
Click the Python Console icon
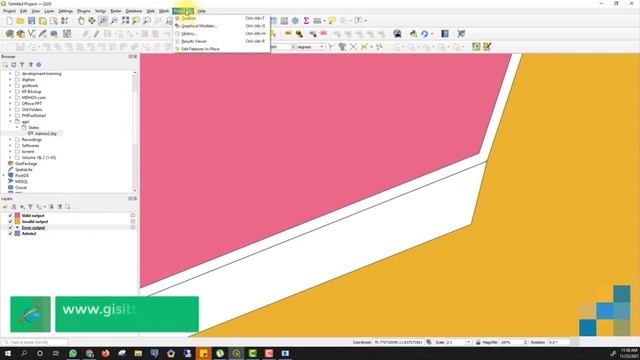(413, 34)
